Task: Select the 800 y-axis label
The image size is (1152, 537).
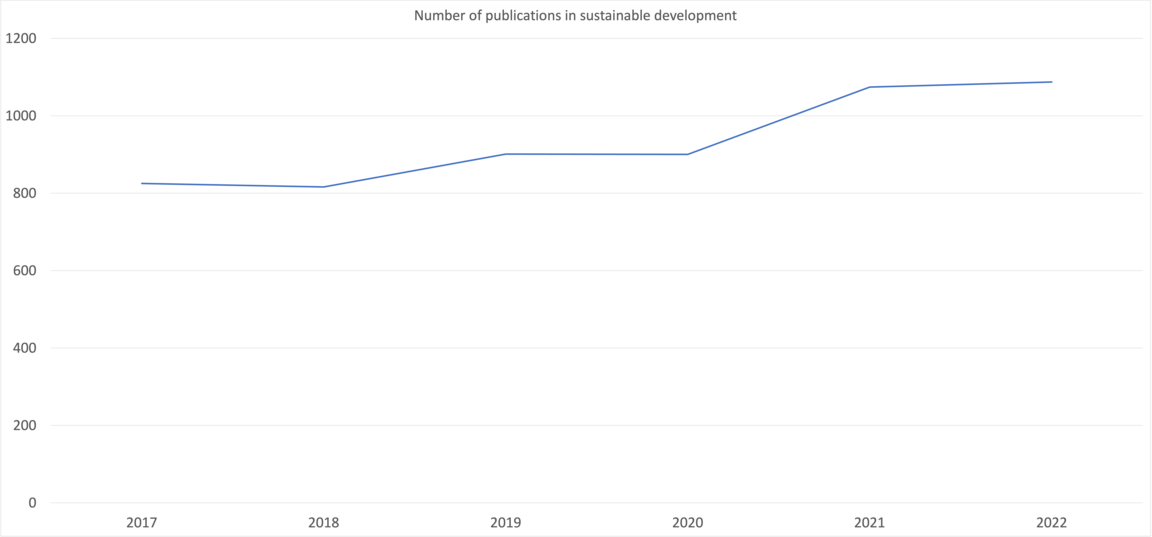Action: 24,193
